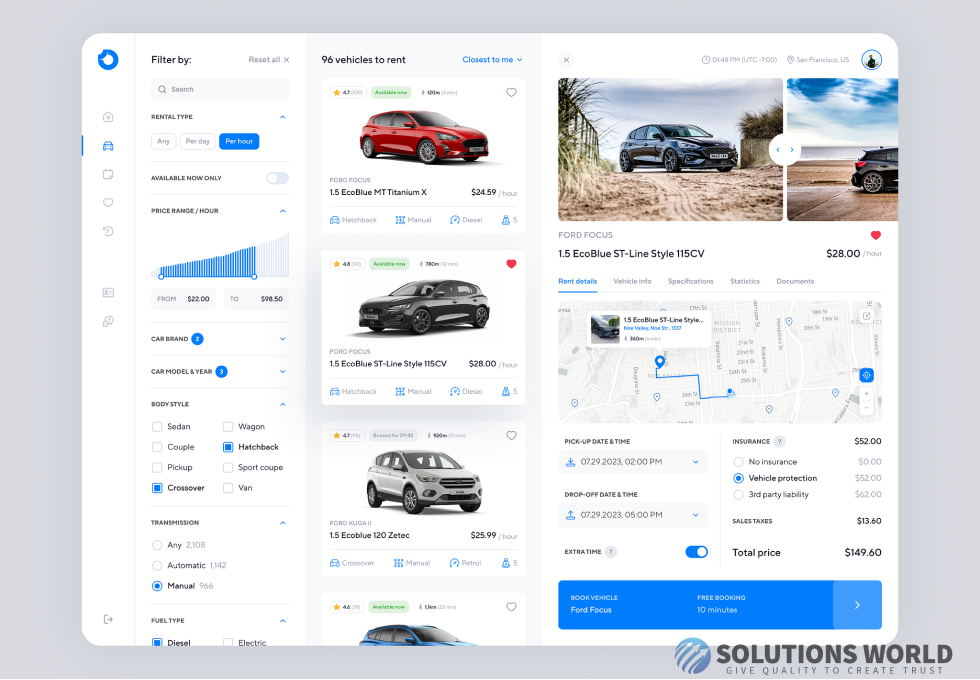The image size is (980, 680).
Task: Open the user avatar profile
Action: click(871, 60)
